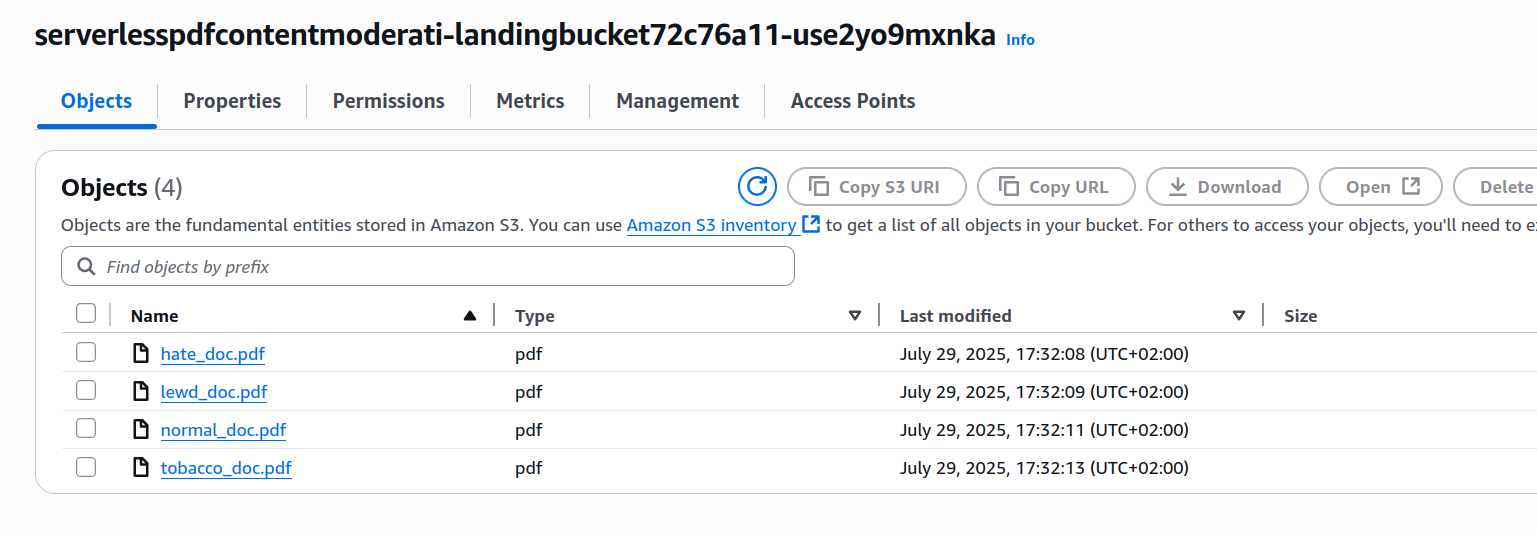Click the Size column header
1537x535 pixels.
[x=1300, y=316]
